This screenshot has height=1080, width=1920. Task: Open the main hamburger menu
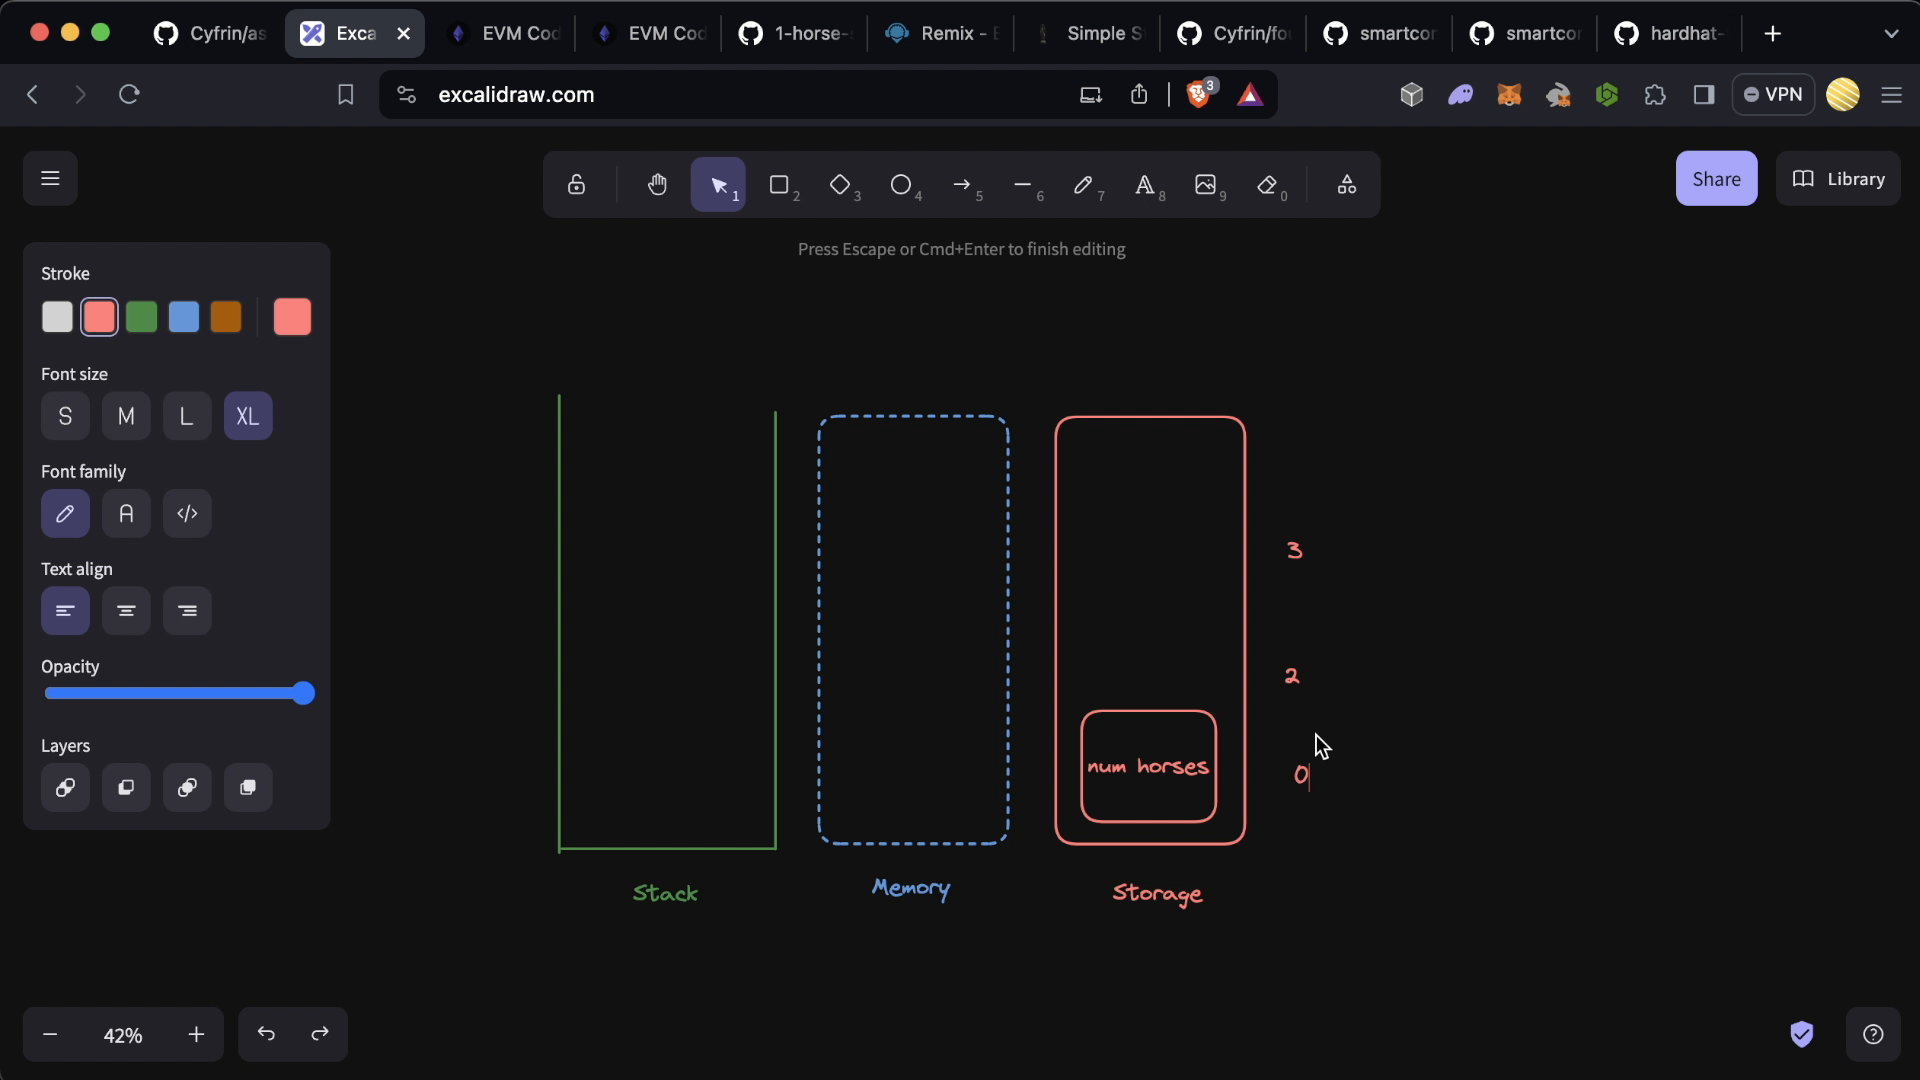tap(50, 179)
